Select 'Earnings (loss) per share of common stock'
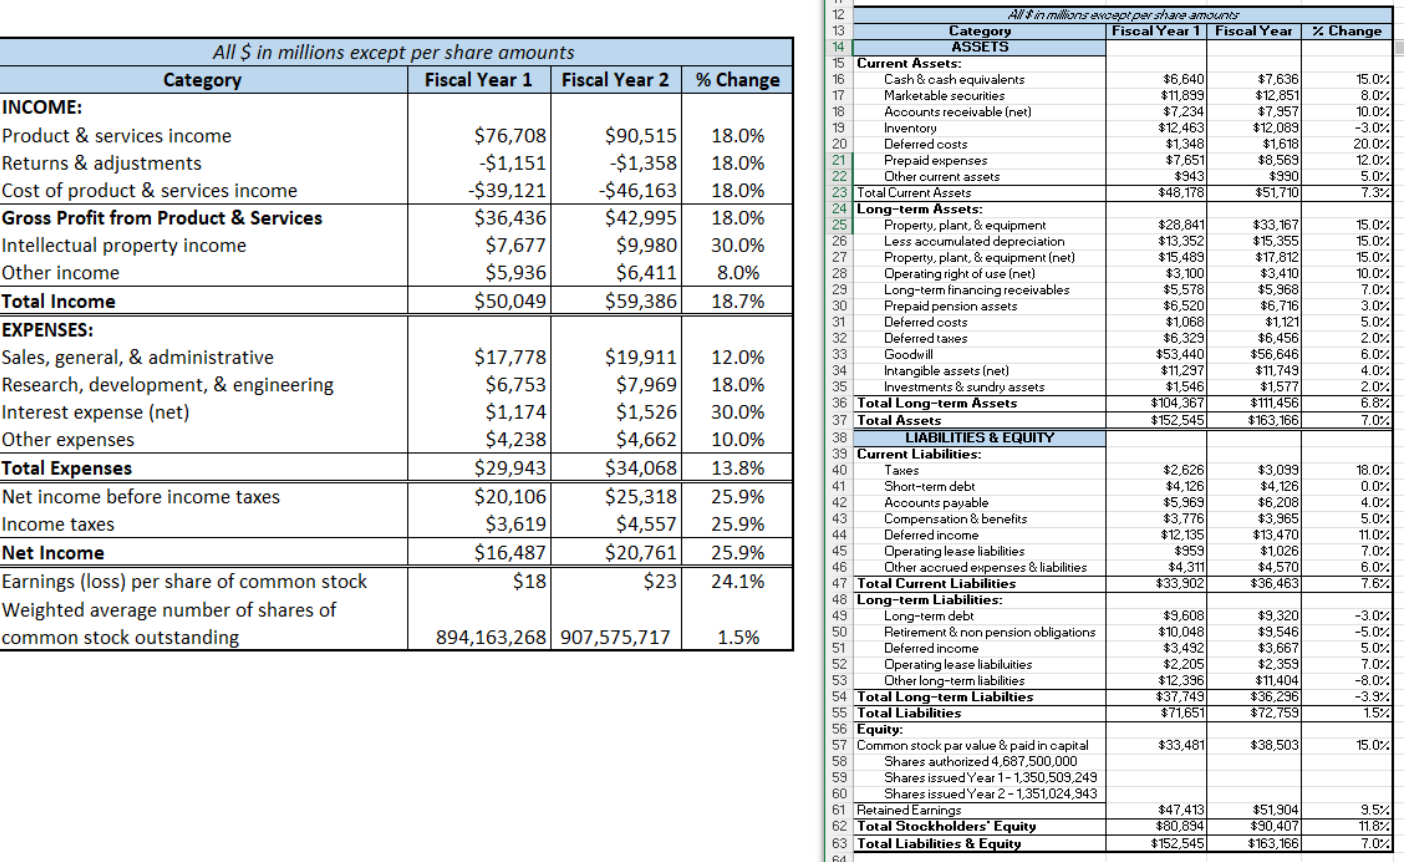Image resolution: width=1404 pixels, height=862 pixels. point(185,581)
